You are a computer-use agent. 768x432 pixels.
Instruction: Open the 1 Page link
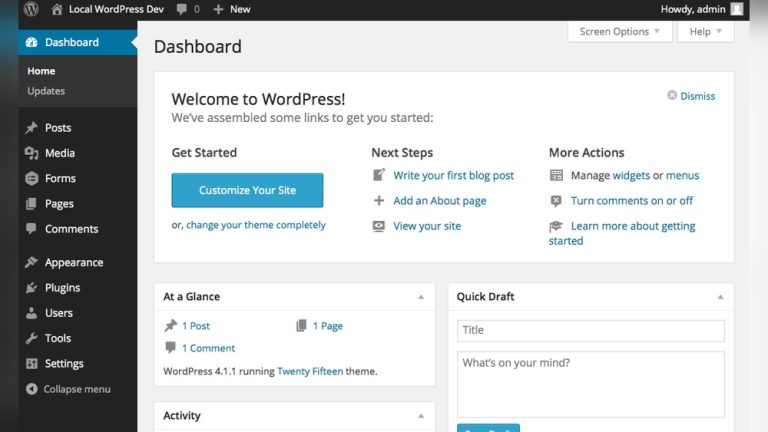point(328,326)
